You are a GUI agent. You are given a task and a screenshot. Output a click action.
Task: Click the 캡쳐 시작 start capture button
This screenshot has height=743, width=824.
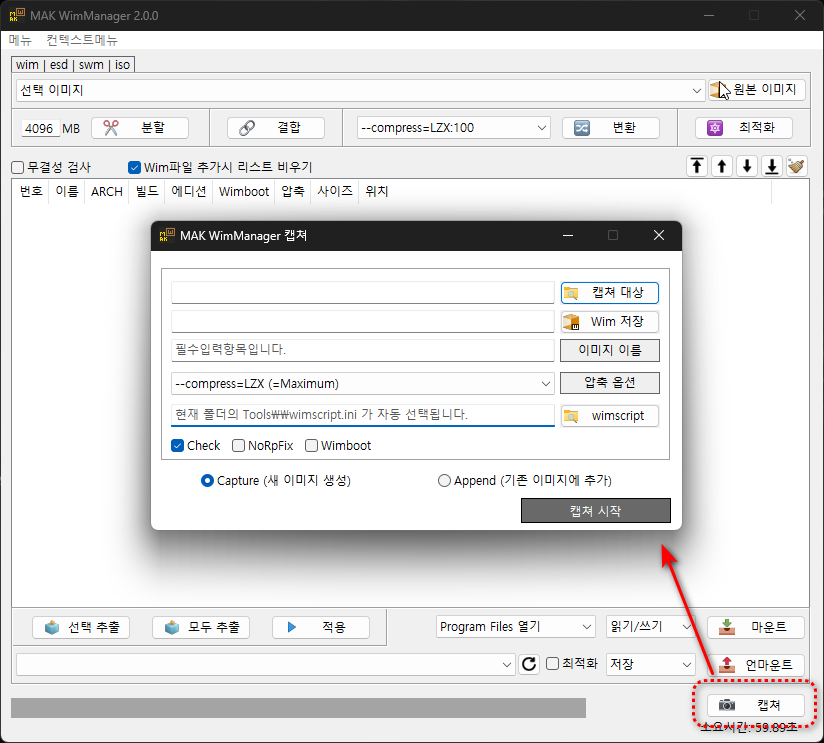(595, 511)
